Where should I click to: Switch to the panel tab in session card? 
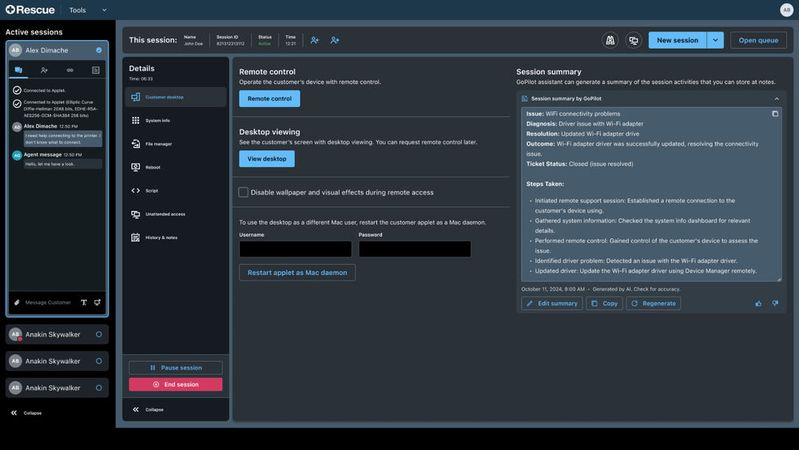[96, 70]
